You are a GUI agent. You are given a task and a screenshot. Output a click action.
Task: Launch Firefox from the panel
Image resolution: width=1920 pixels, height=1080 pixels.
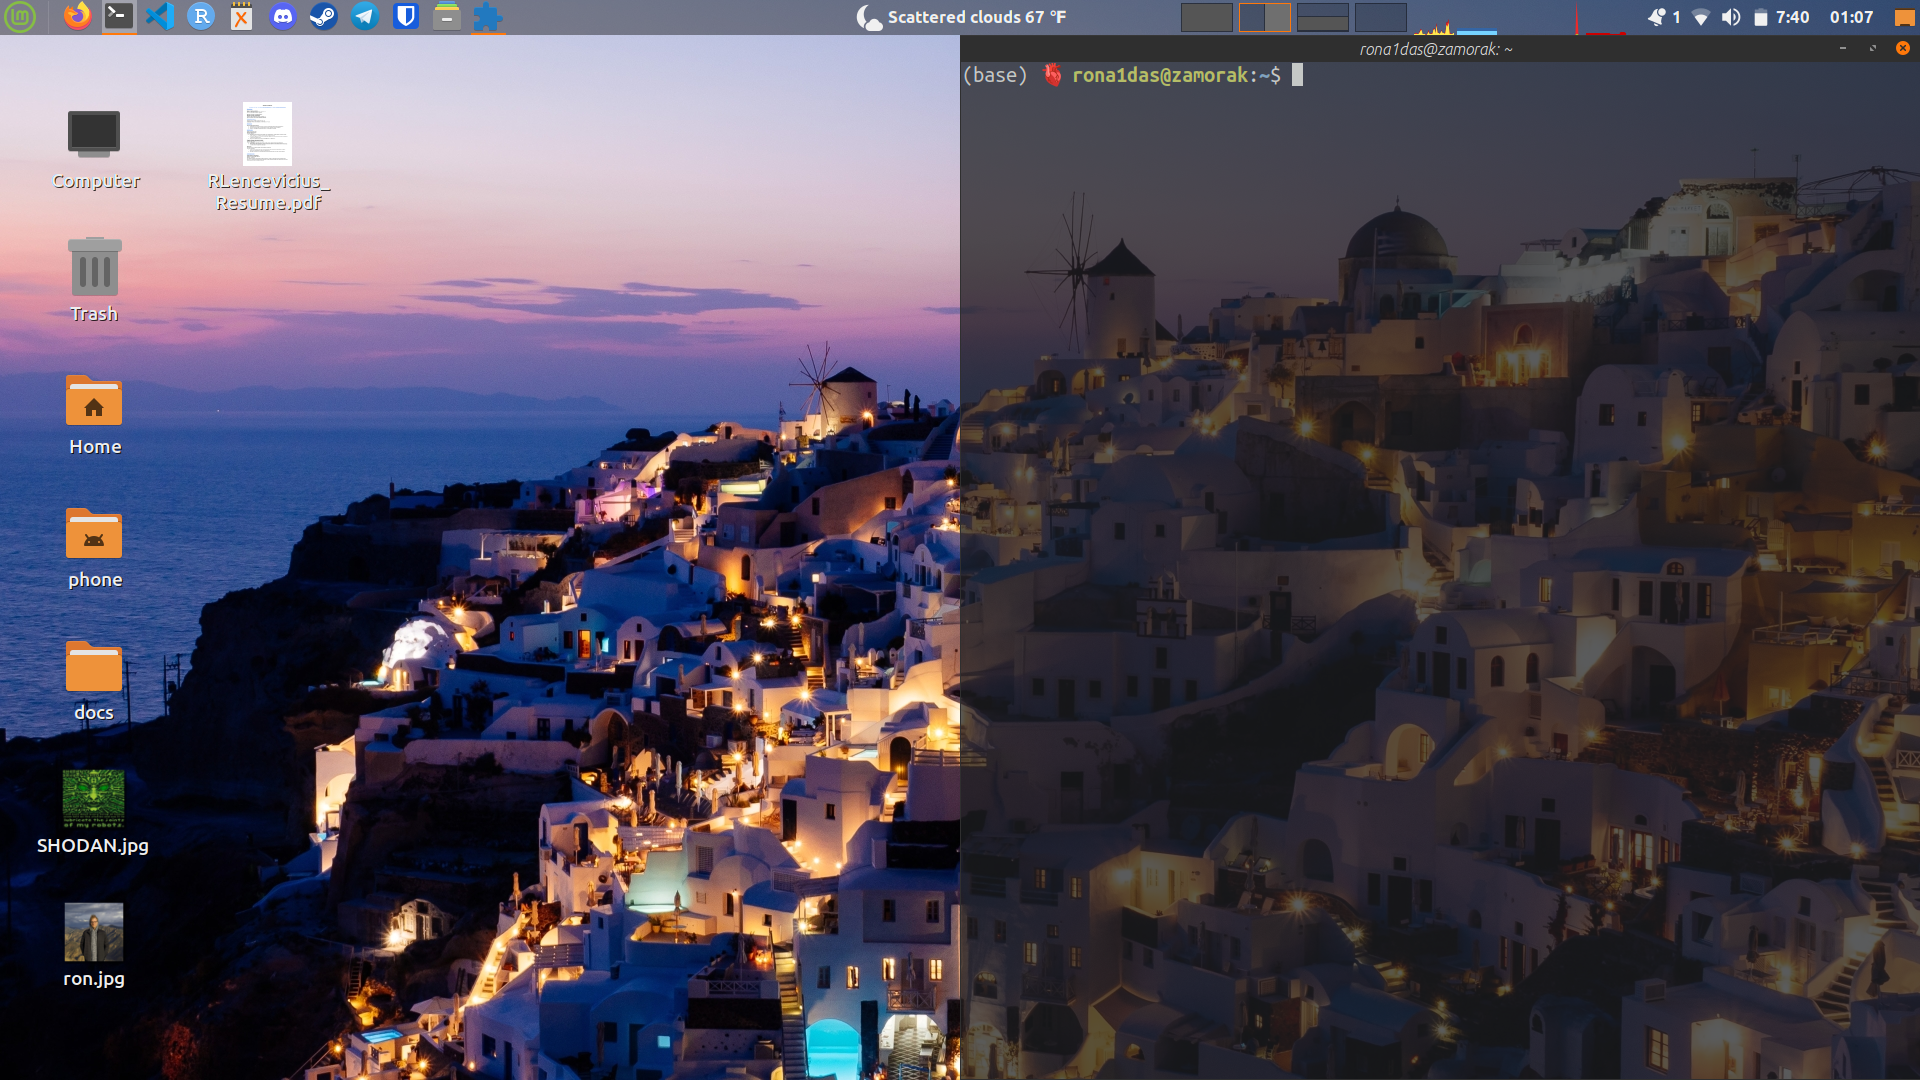(77, 17)
